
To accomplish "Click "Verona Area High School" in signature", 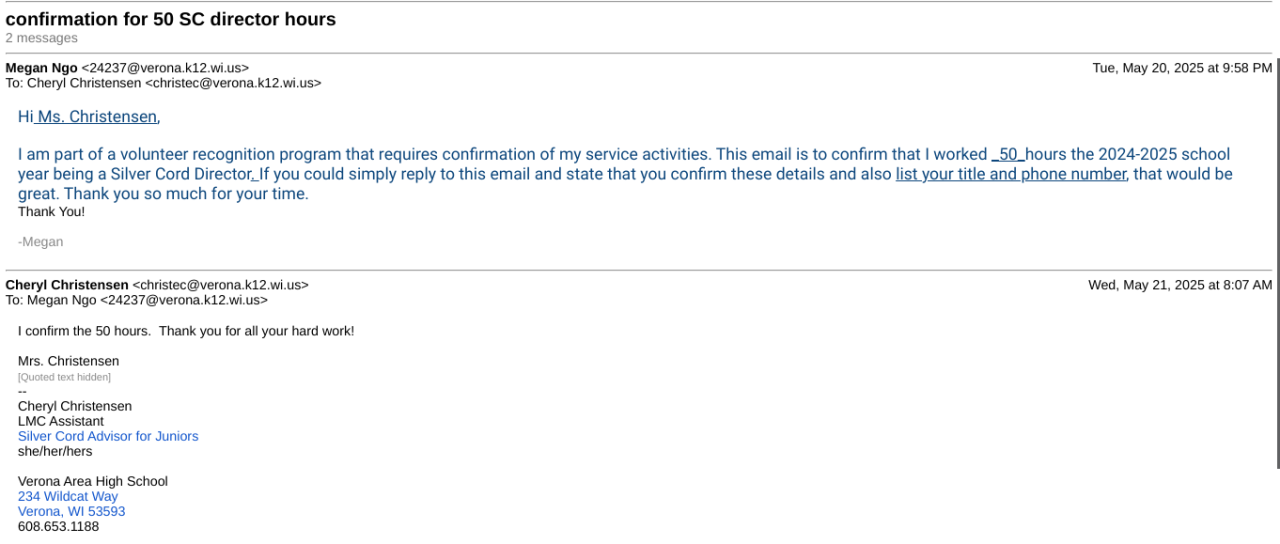I will click(93, 481).
